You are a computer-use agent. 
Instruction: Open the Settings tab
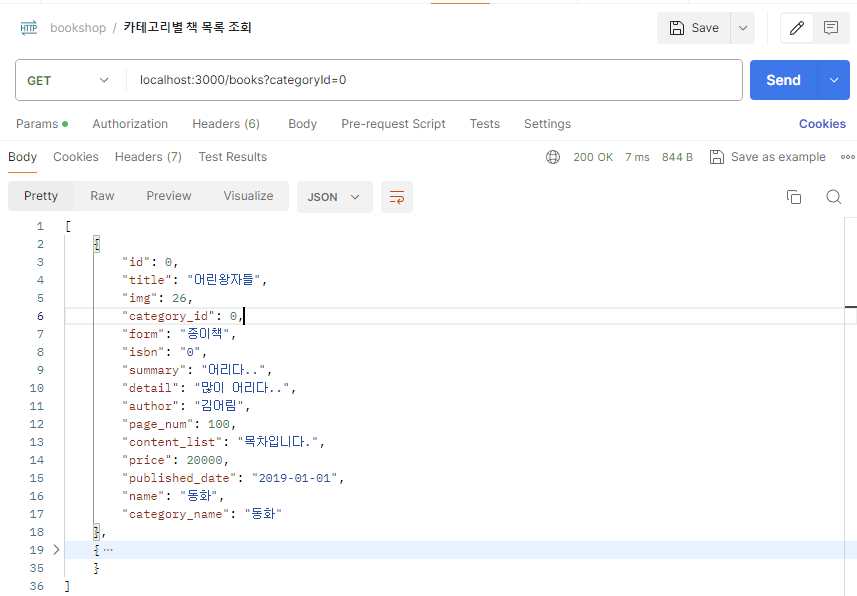547,124
